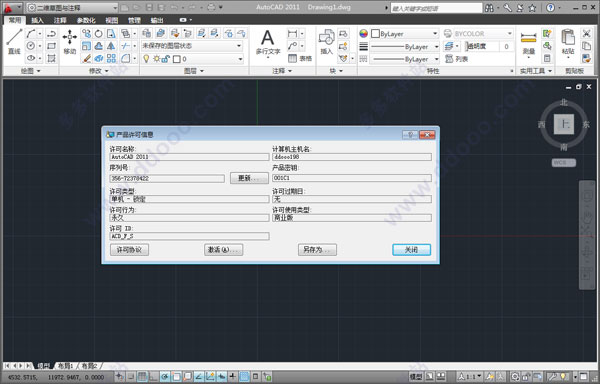Open the workspace 二维草图与注释 dropdown
Screen dimensions: 600x384
(72, 7)
